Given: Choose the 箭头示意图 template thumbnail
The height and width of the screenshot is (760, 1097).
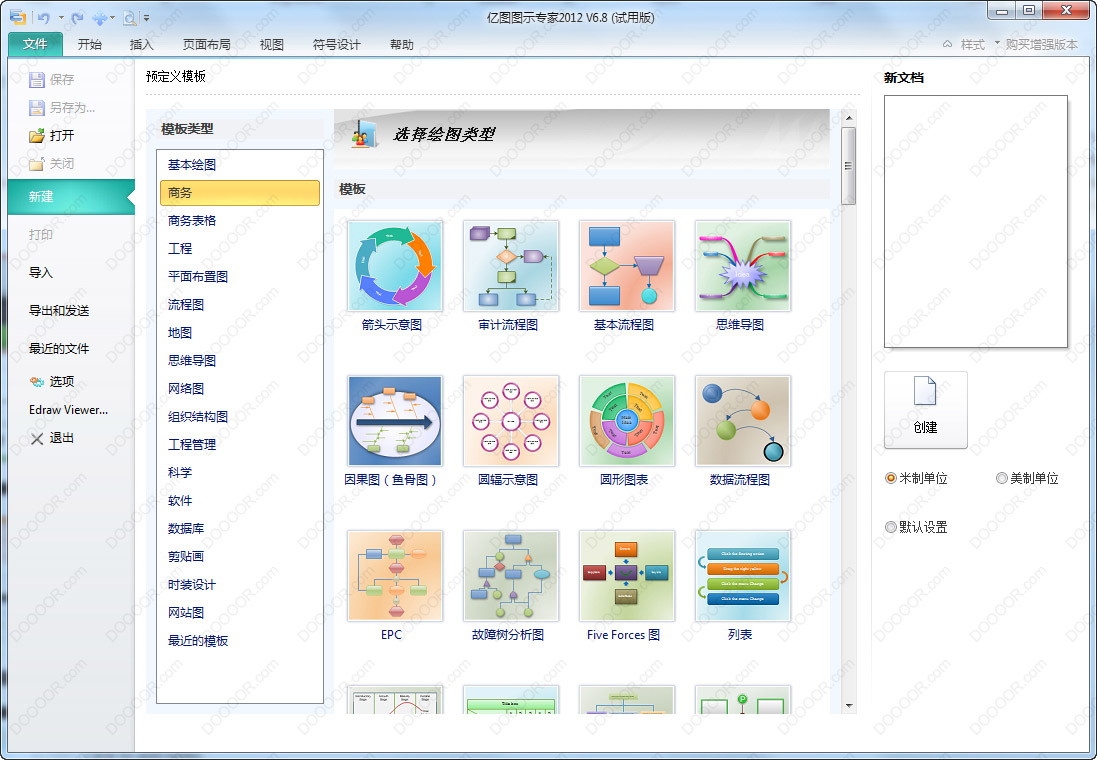Looking at the screenshot, I should [395, 266].
